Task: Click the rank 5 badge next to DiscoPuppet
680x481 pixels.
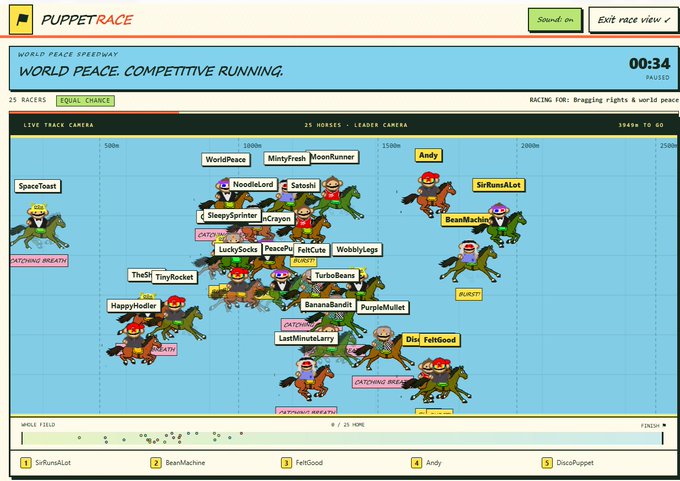Action: (x=547, y=463)
